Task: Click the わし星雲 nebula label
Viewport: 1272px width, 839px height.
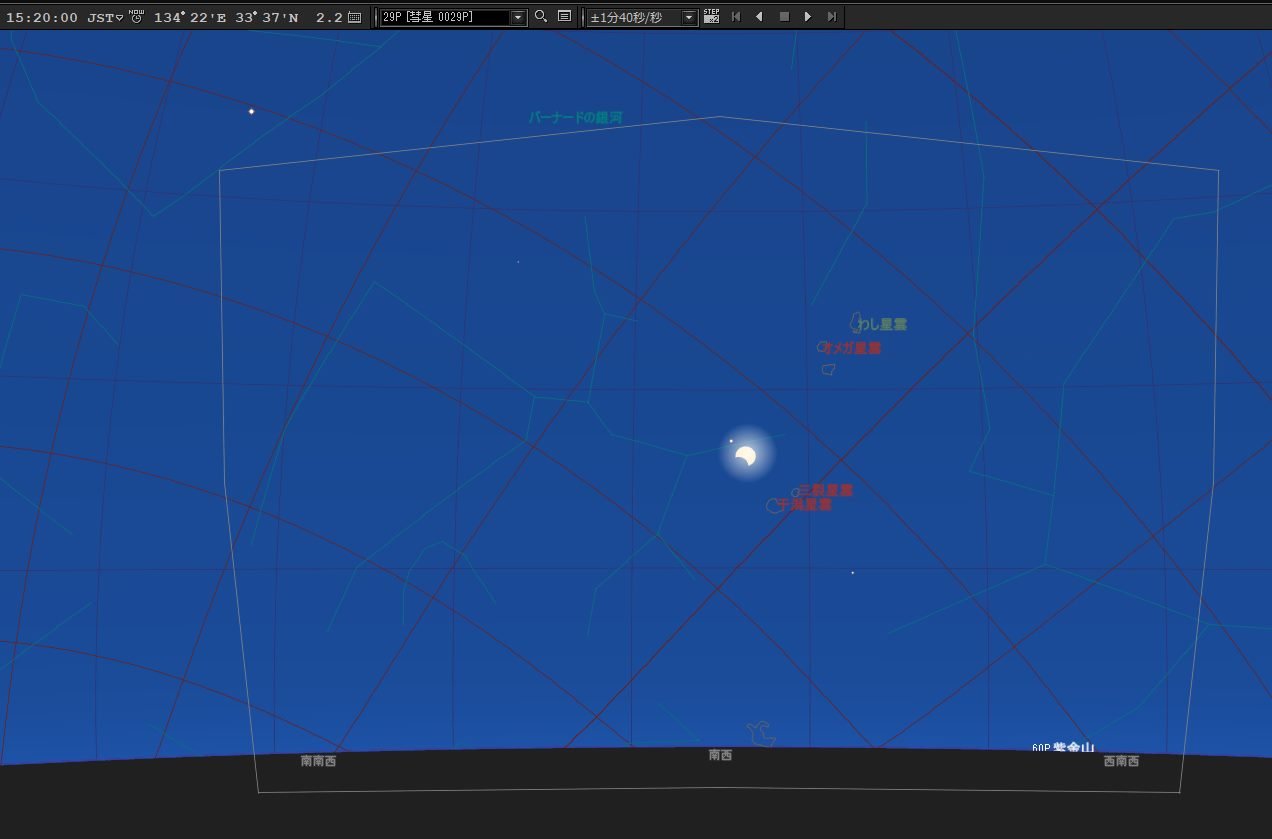Action: (x=882, y=325)
